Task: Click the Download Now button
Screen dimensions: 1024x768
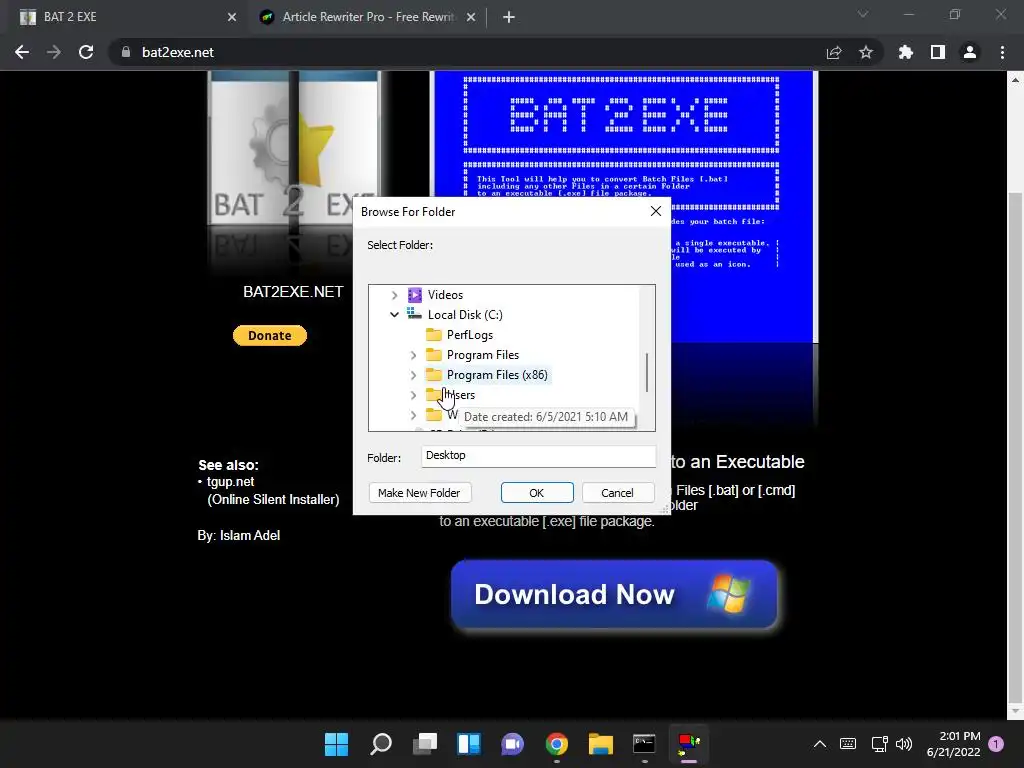Action: pos(614,594)
